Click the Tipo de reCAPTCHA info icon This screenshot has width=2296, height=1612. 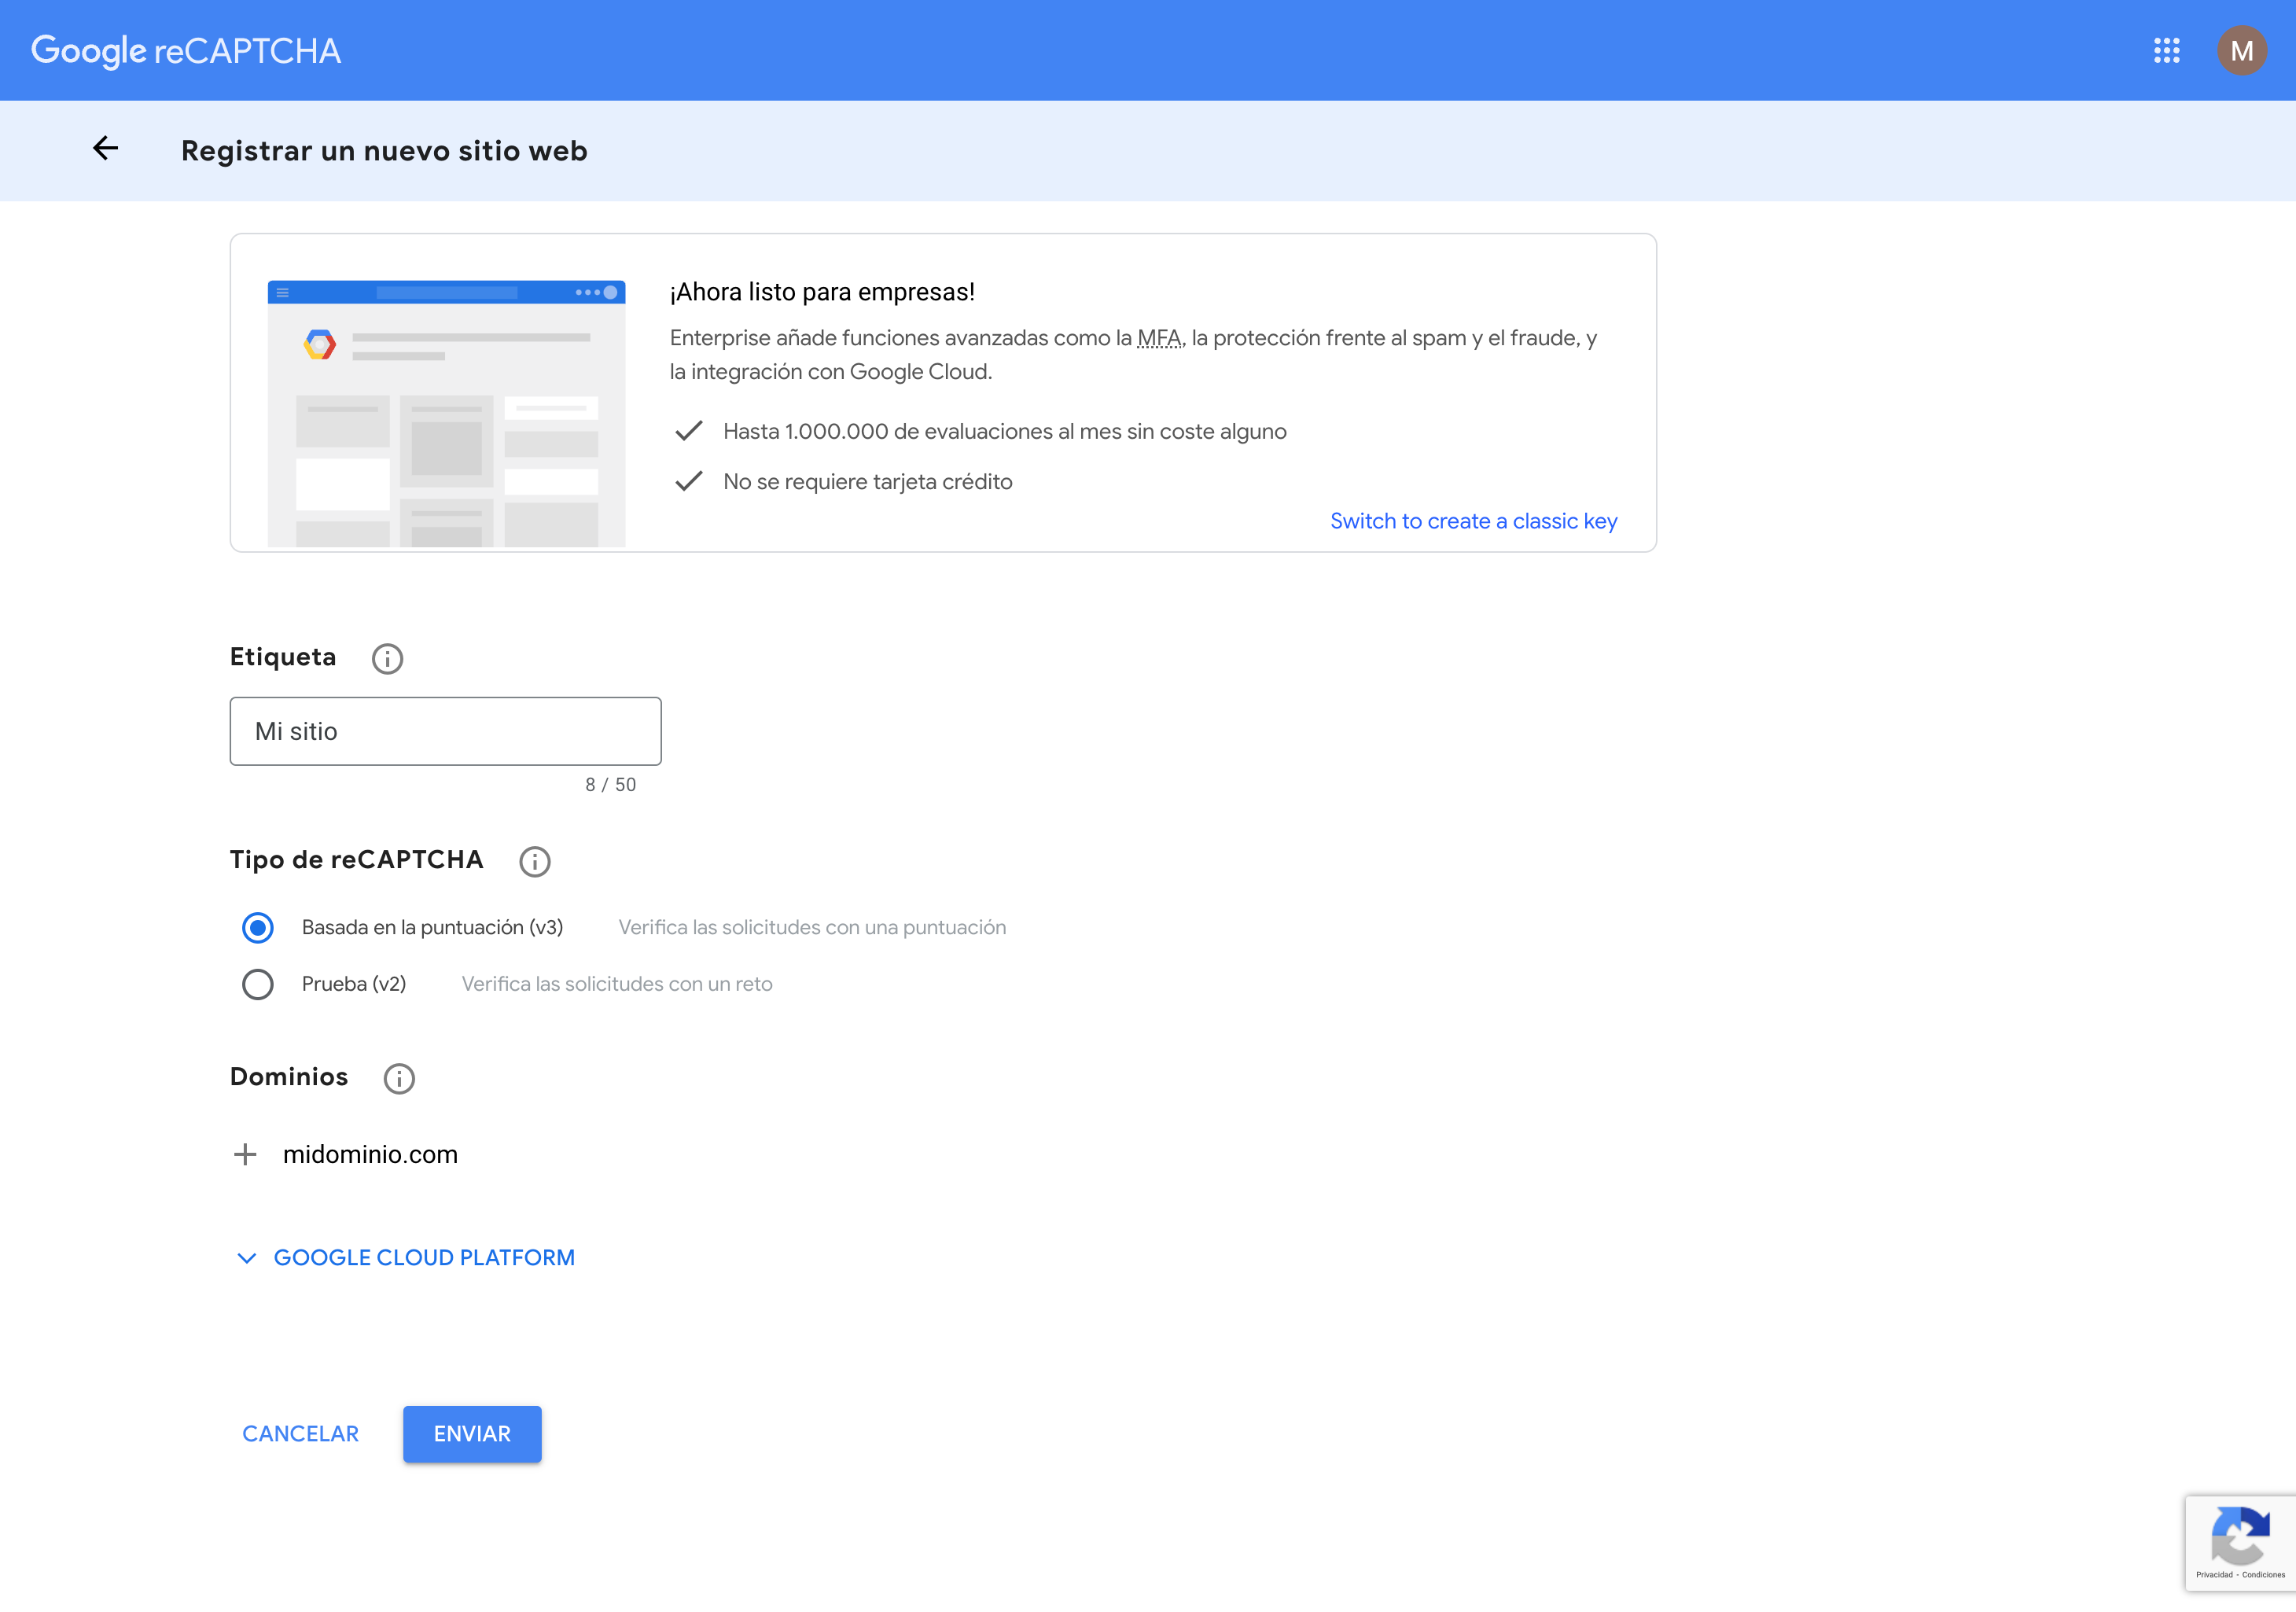(x=535, y=859)
